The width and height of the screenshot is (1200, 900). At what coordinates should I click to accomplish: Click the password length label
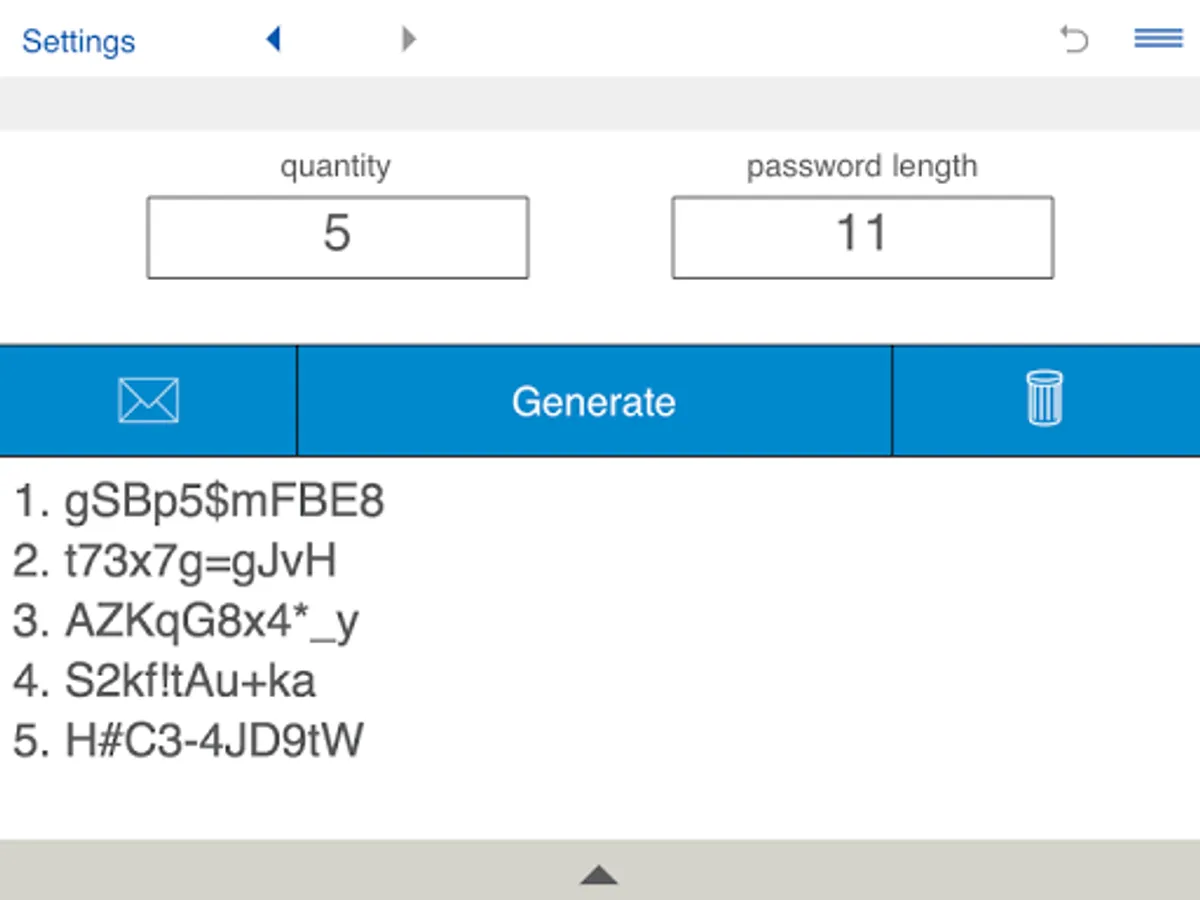click(862, 166)
